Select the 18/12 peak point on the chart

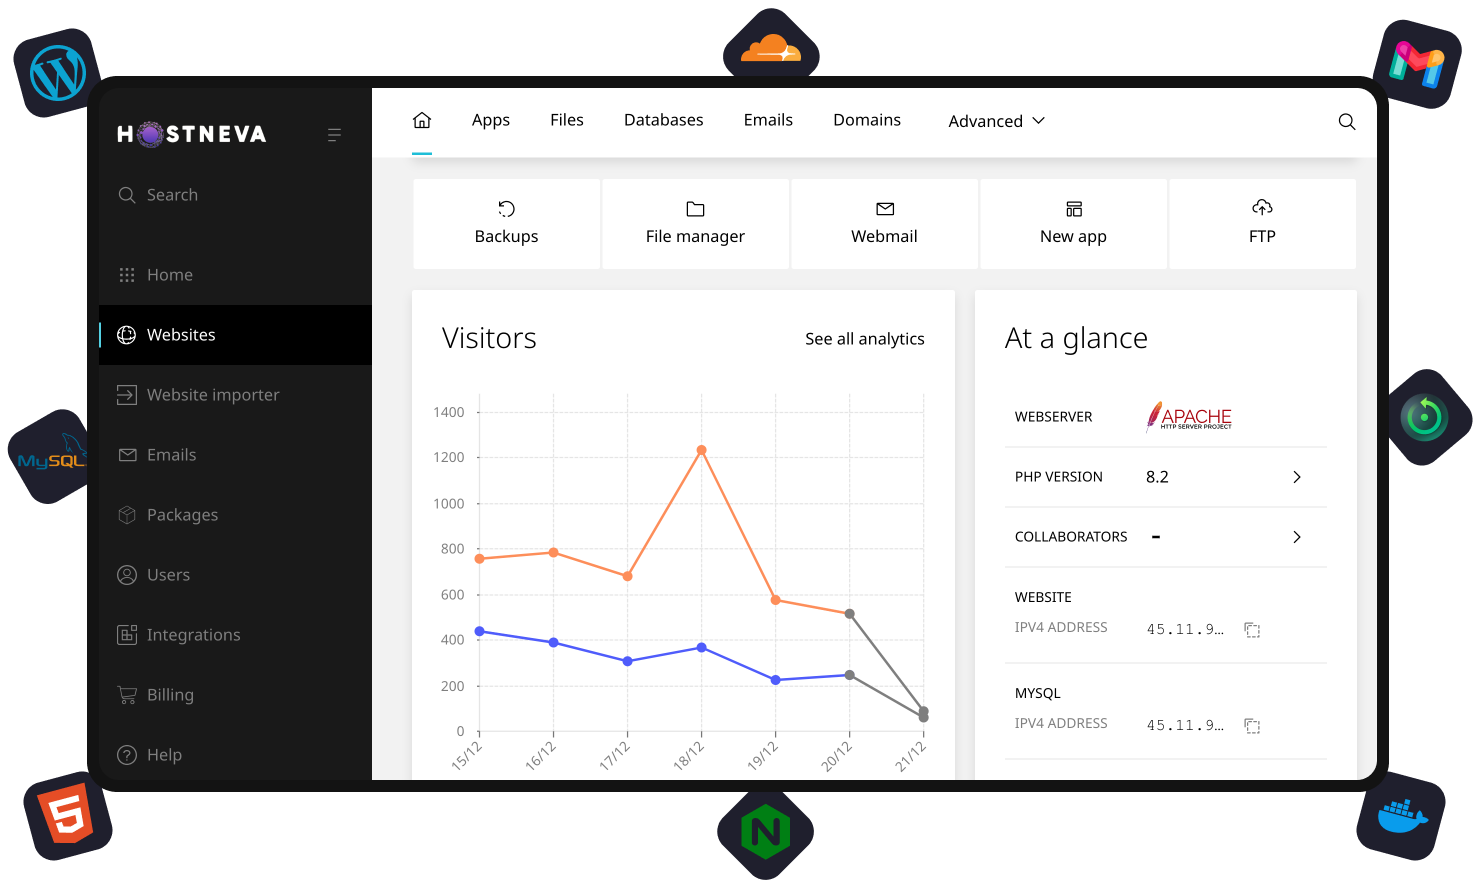pyautogui.click(x=700, y=452)
